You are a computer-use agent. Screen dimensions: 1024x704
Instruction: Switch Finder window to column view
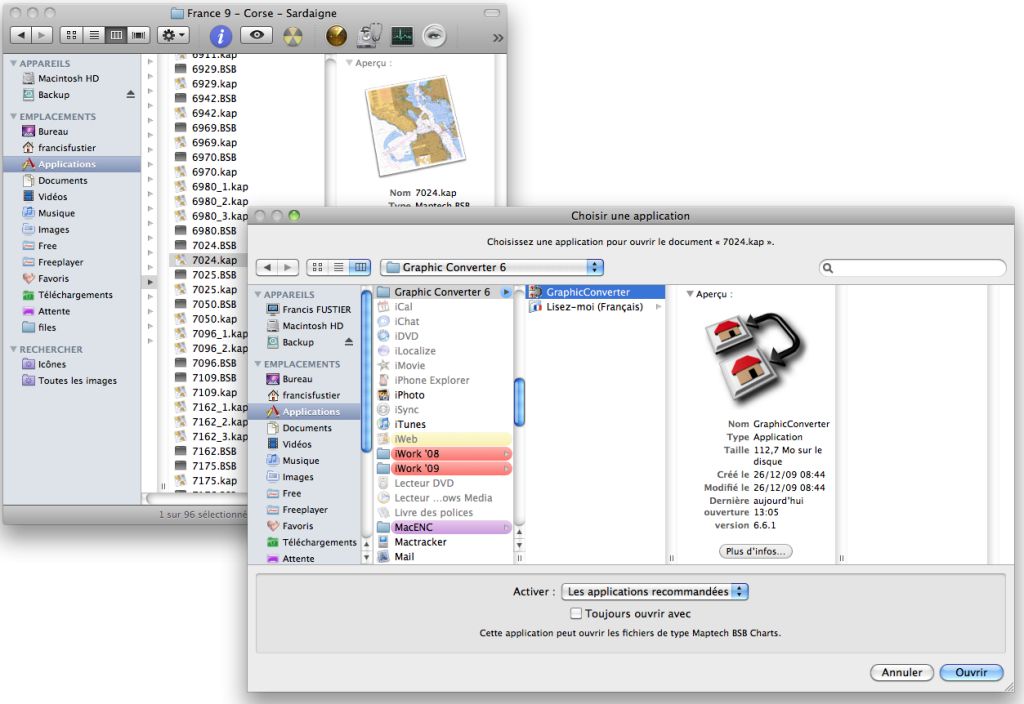(116, 35)
